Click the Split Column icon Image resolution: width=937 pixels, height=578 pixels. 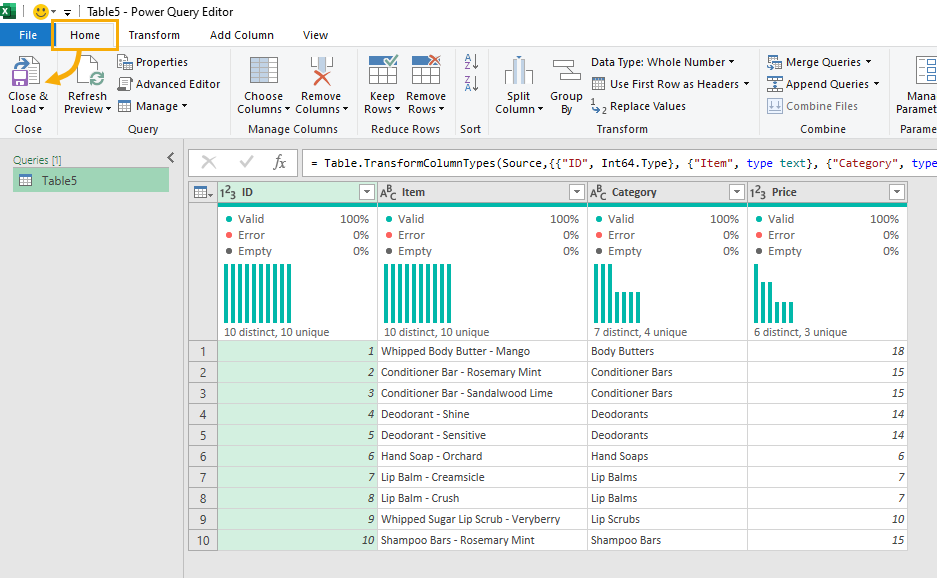[x=519, y=71]
